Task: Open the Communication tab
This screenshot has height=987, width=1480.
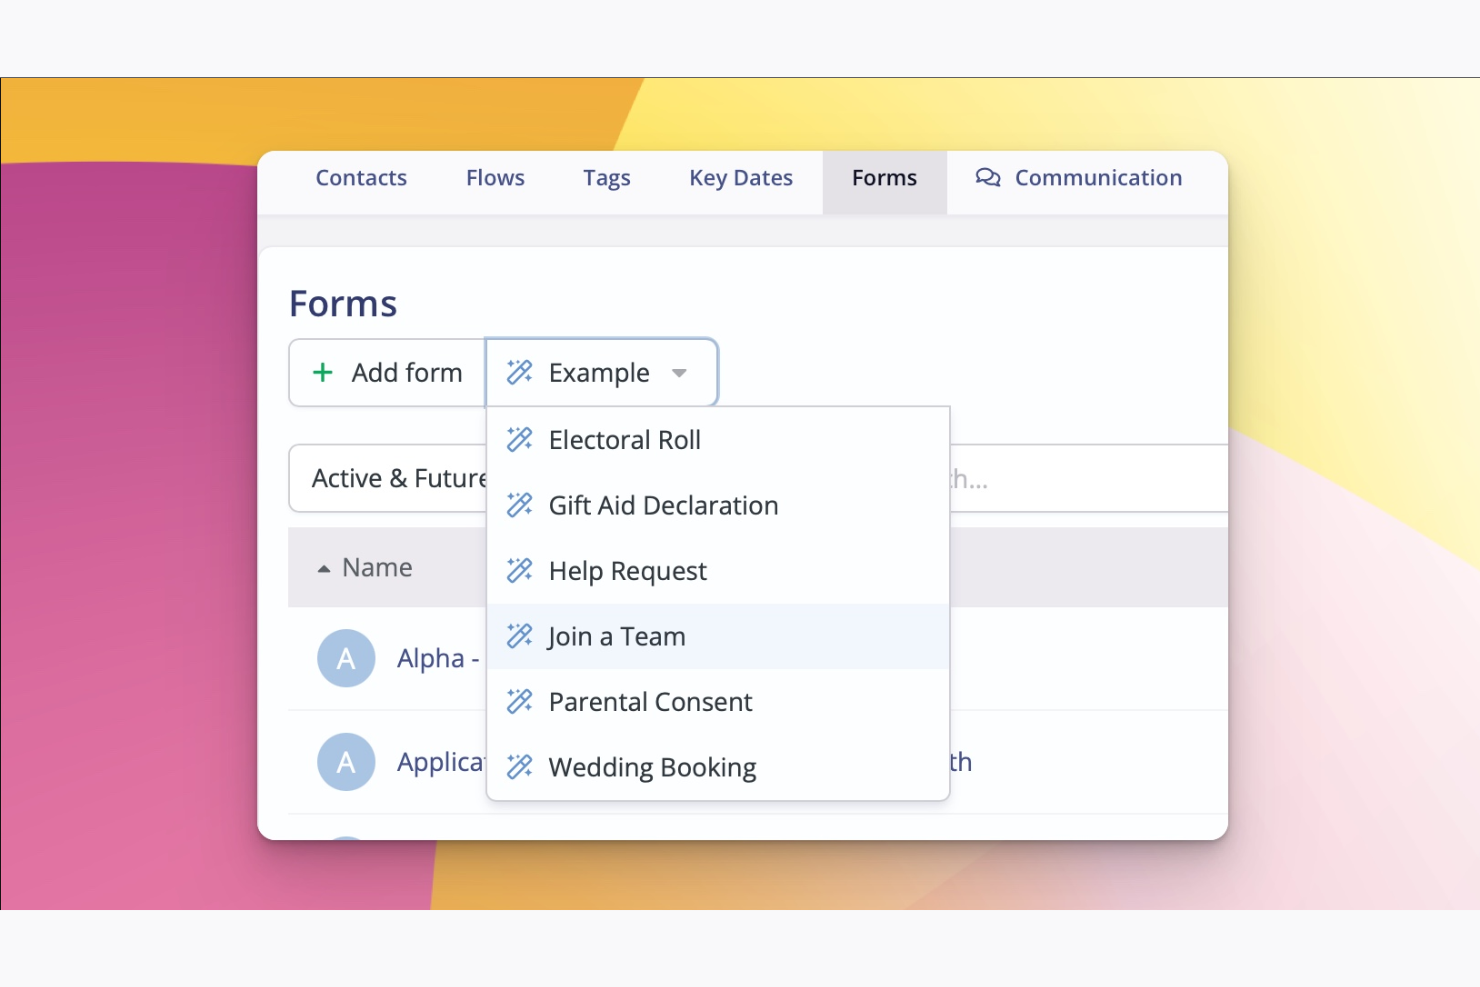Action: (x=1079, y=178)
